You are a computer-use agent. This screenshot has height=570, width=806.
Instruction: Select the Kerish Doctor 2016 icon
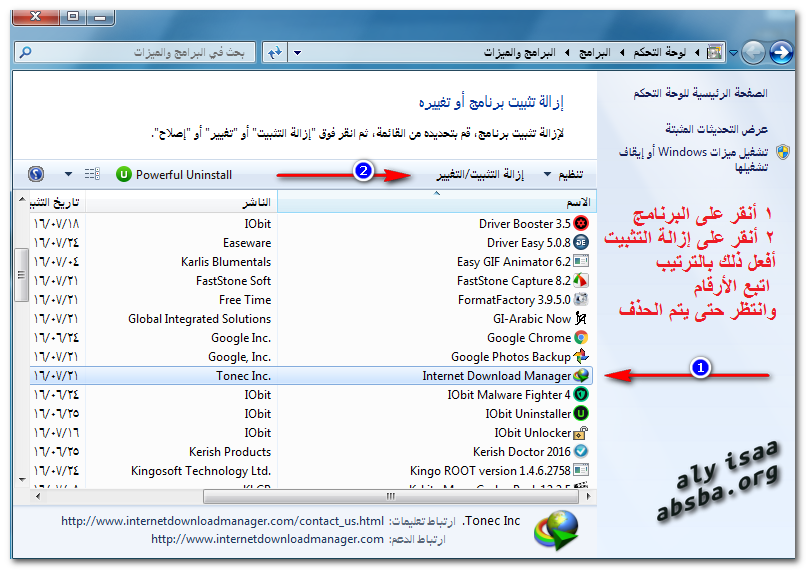[581, 452]
